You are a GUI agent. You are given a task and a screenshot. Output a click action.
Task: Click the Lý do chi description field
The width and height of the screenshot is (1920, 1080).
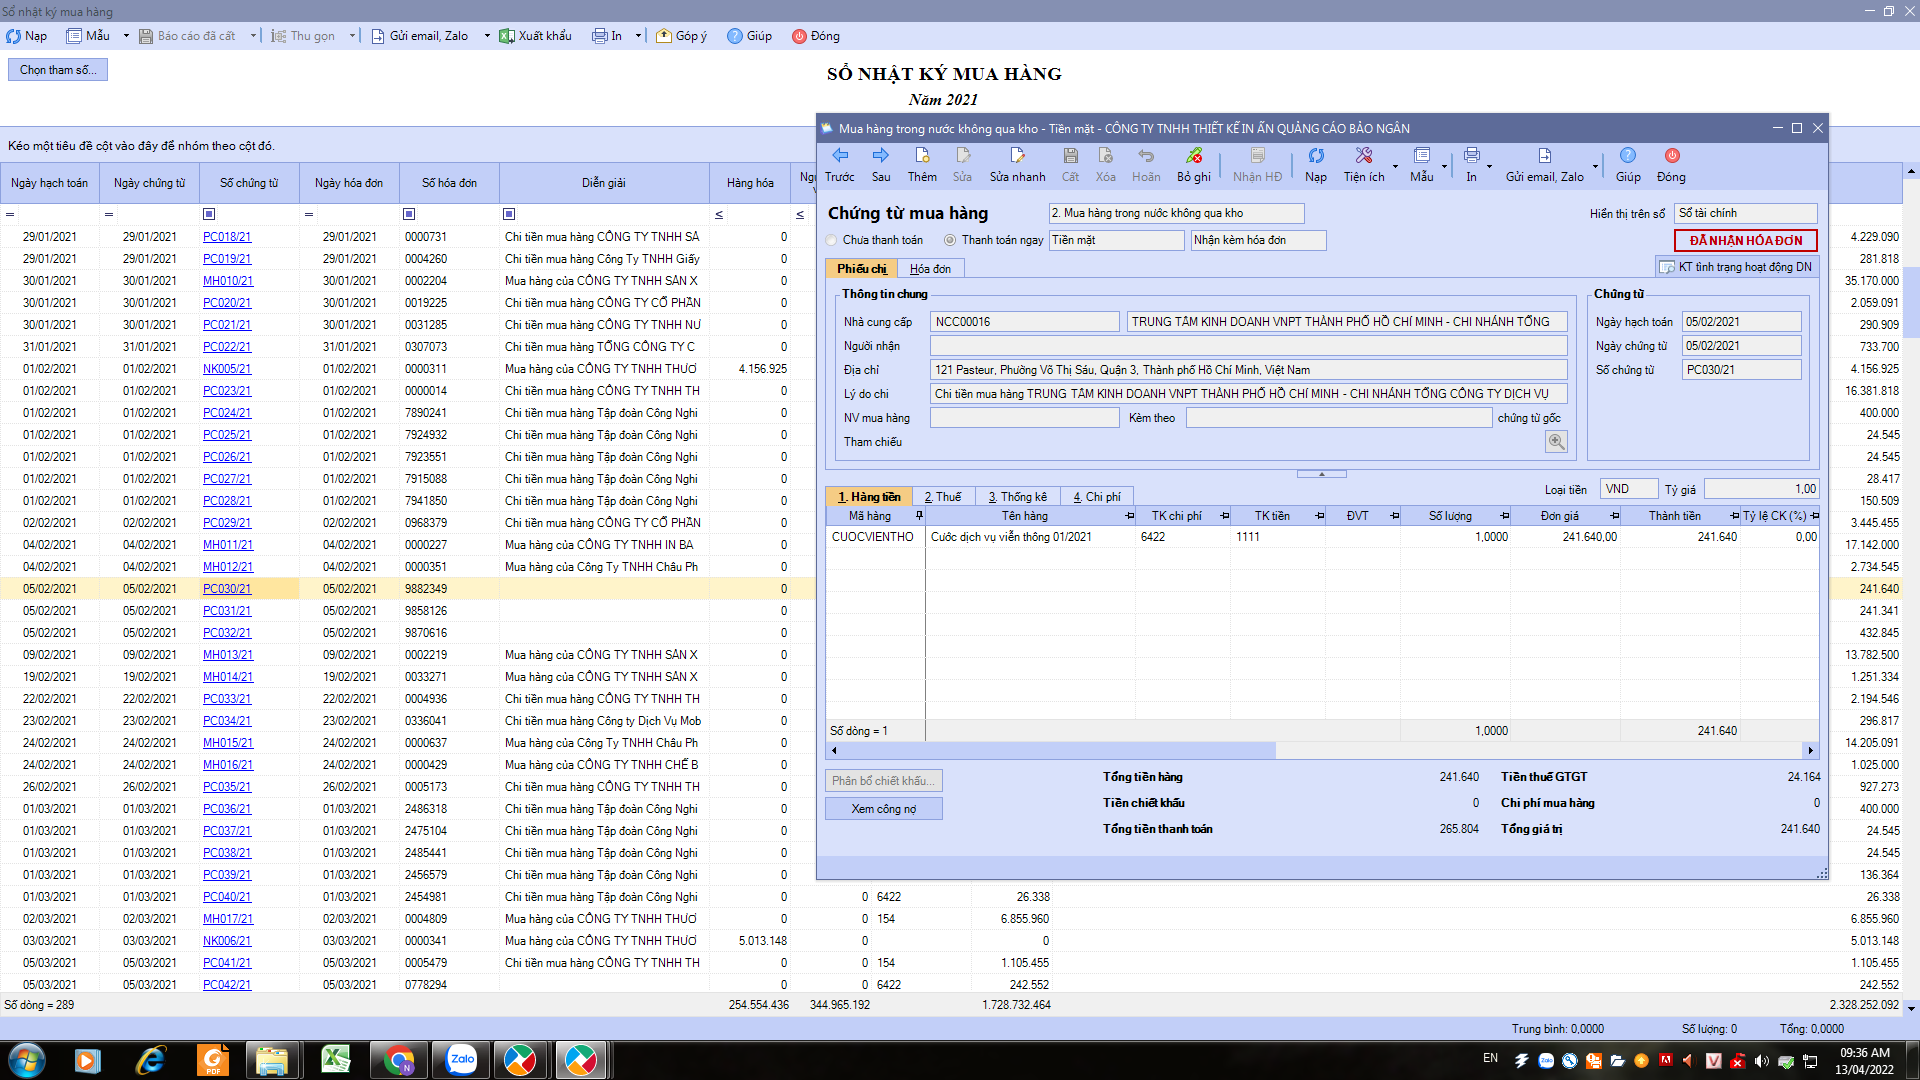[1249, 394]
